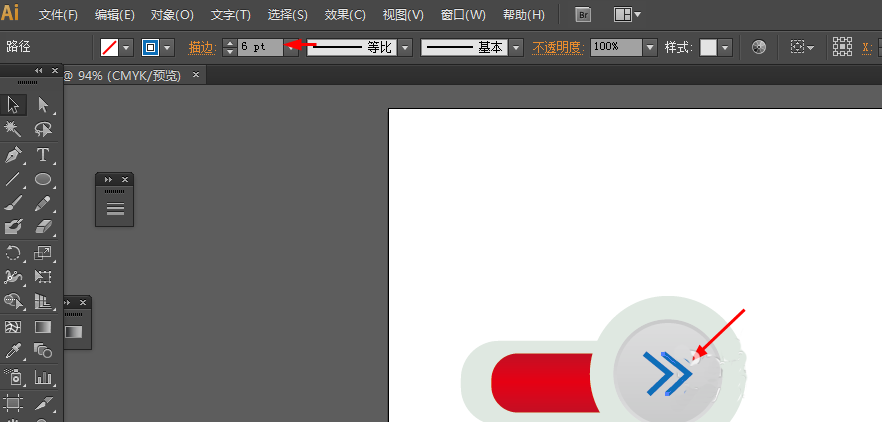Select the Symbol Sprayer tool
This screenshot has height=422, width=882.
click(x=13, y=376)
